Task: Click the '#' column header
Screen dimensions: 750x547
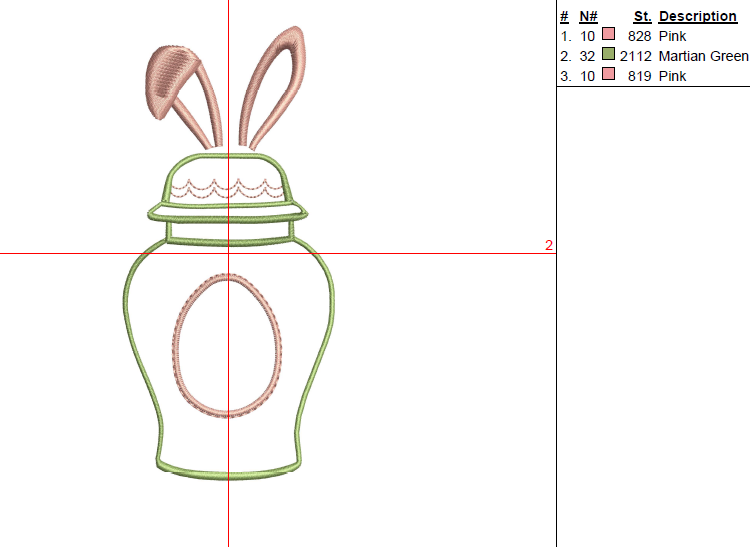Action: coord(564,16)
